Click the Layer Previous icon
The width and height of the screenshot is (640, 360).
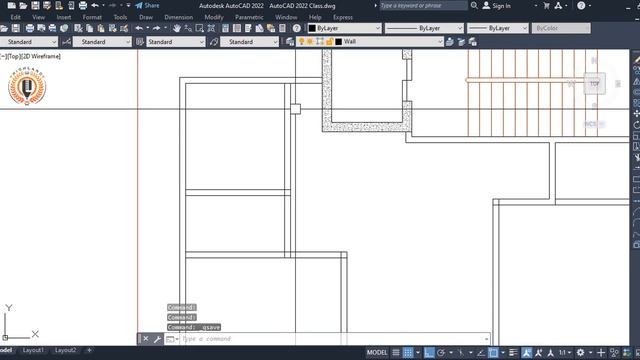461,42
